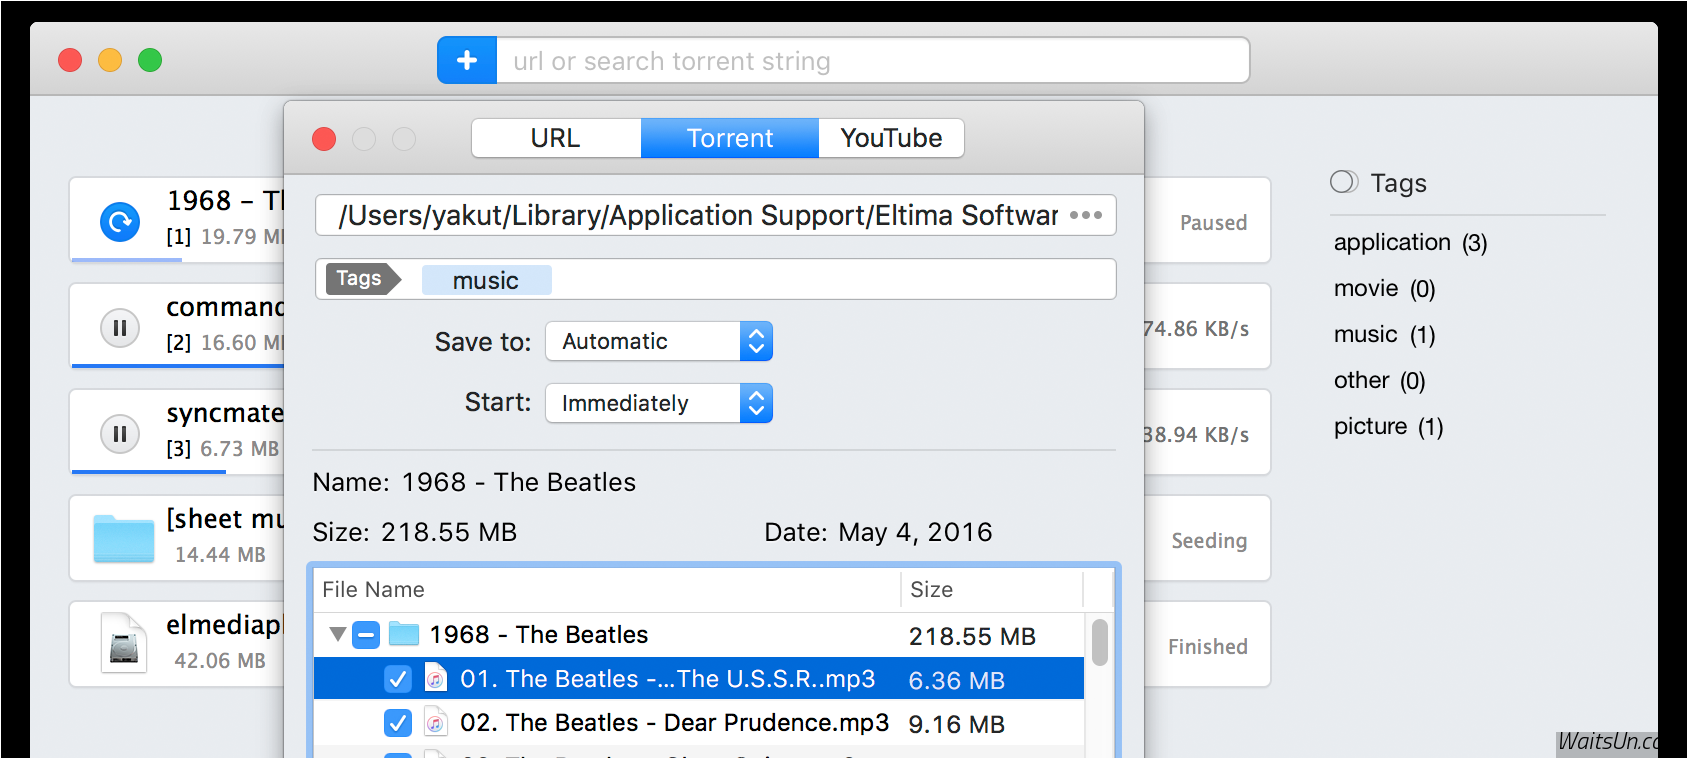Click the blue folder icon of sheet music download
This screenshot has height=758, width=1688.
[124, 539]
